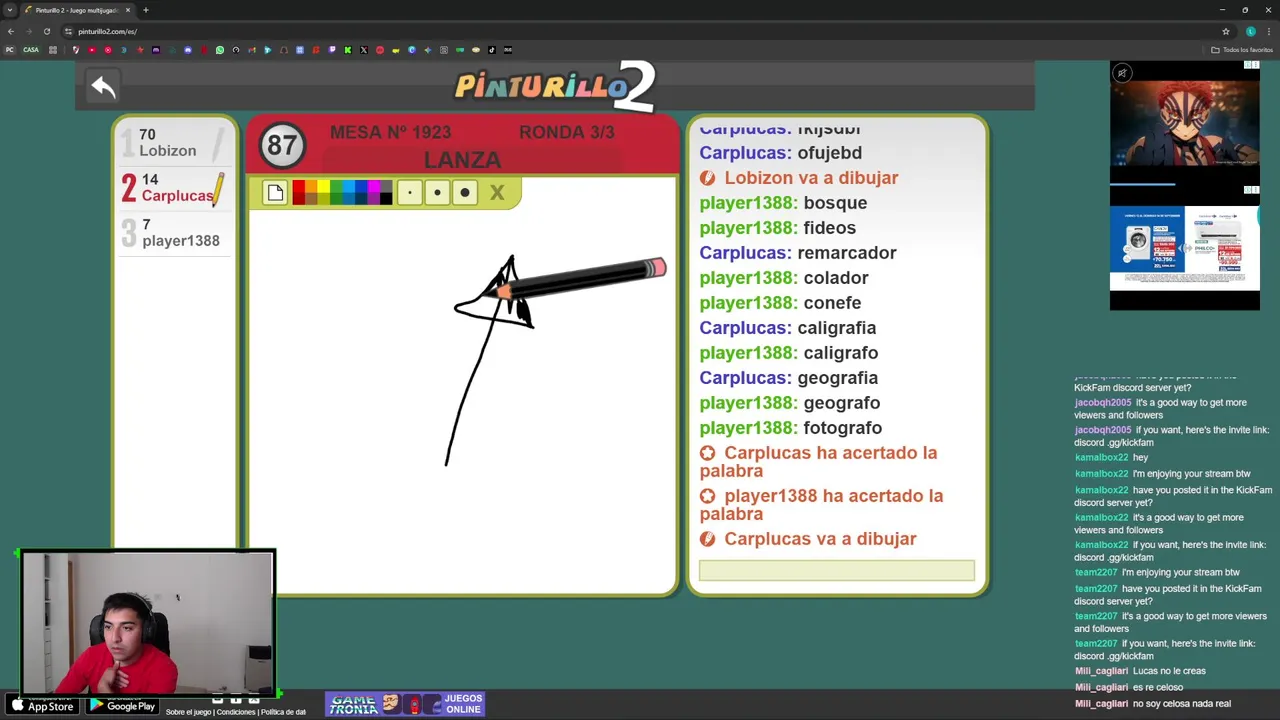Pick the black color swatch
The width and height of the screenshot is (1280, 720).
(386, 198)
